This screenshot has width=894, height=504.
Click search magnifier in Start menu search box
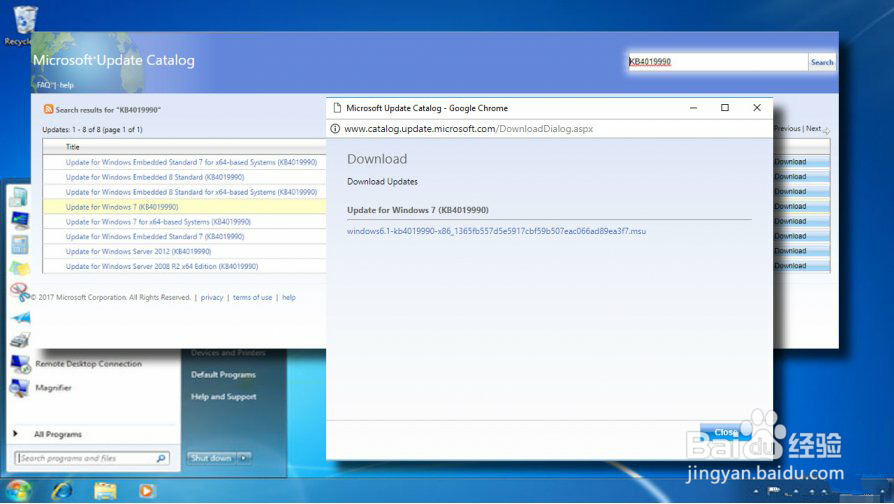(x=161, y=458)
